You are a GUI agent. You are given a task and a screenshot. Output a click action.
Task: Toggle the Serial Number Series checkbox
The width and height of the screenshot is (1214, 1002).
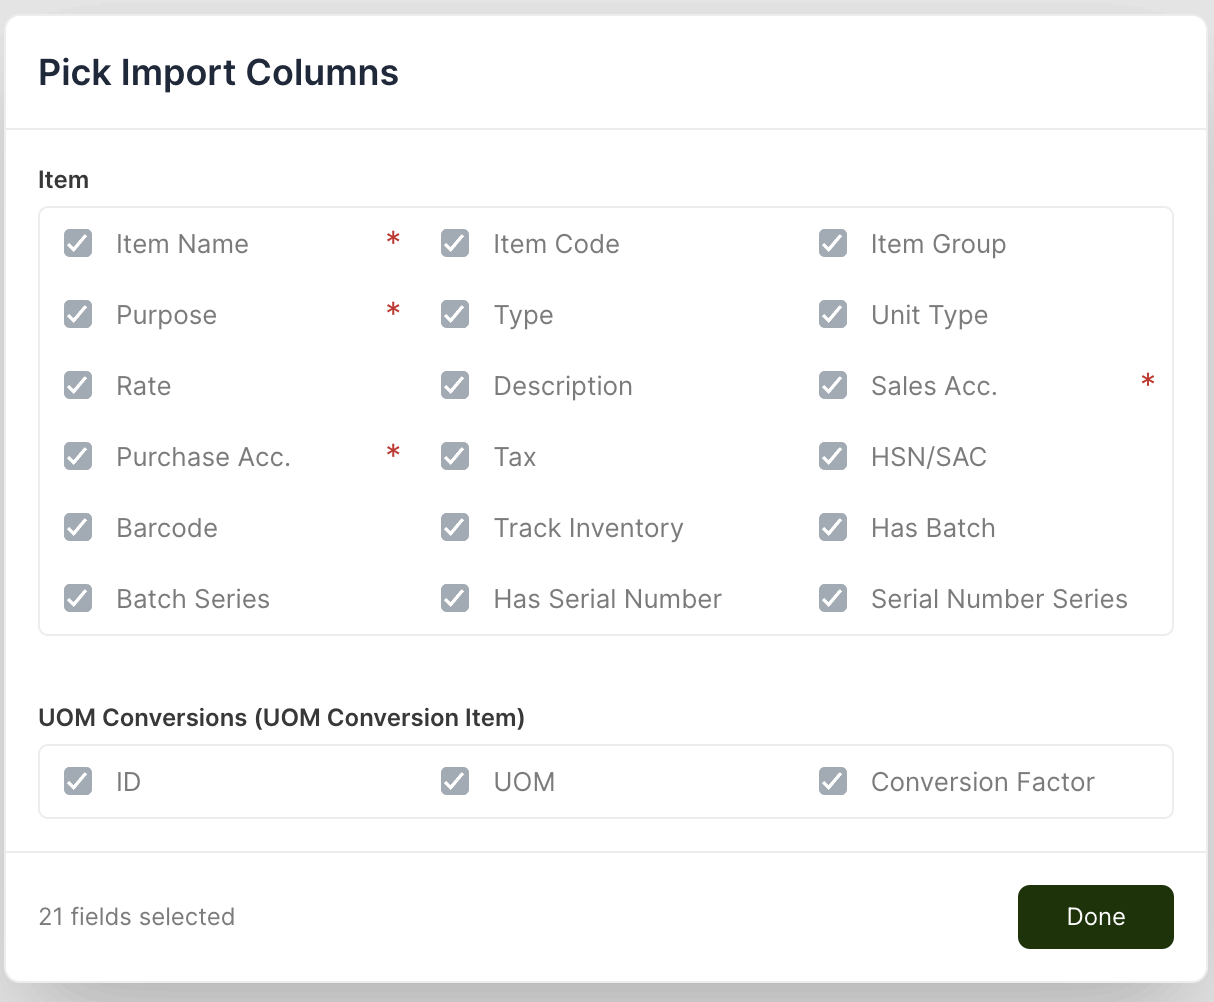(x=833, y=598)
